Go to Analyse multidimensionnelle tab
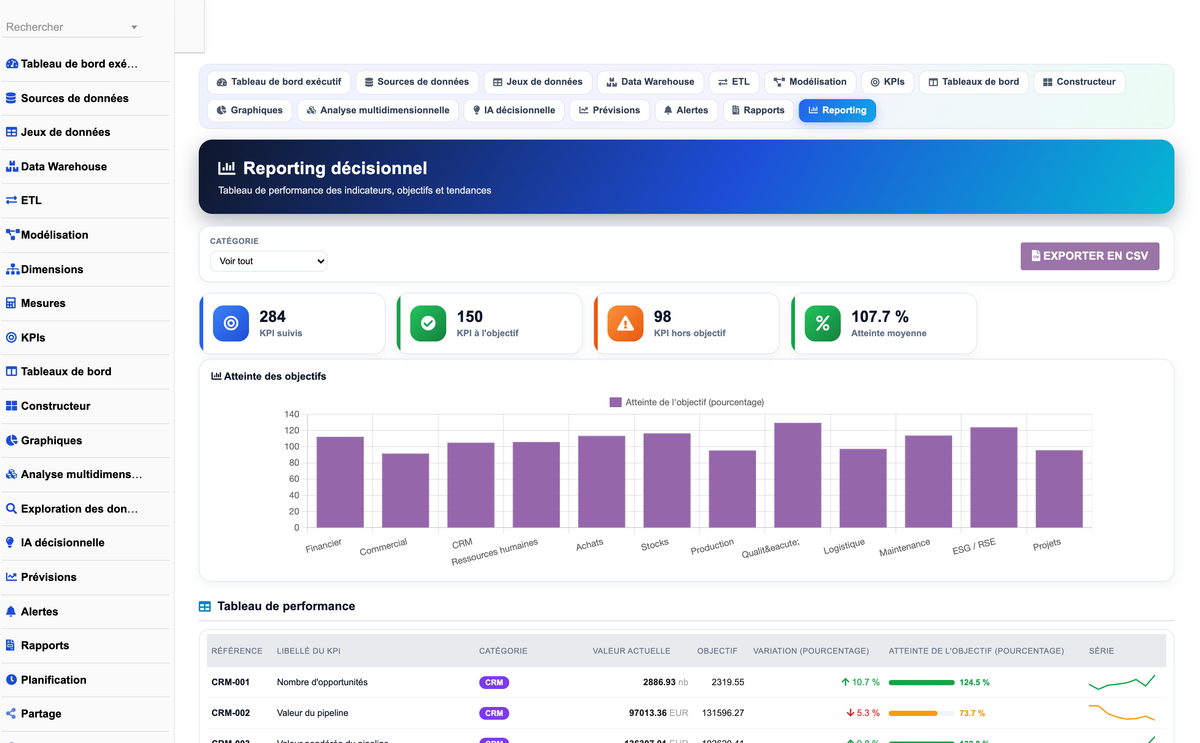The image size is (1200, 743). click(x=378, y=110)
